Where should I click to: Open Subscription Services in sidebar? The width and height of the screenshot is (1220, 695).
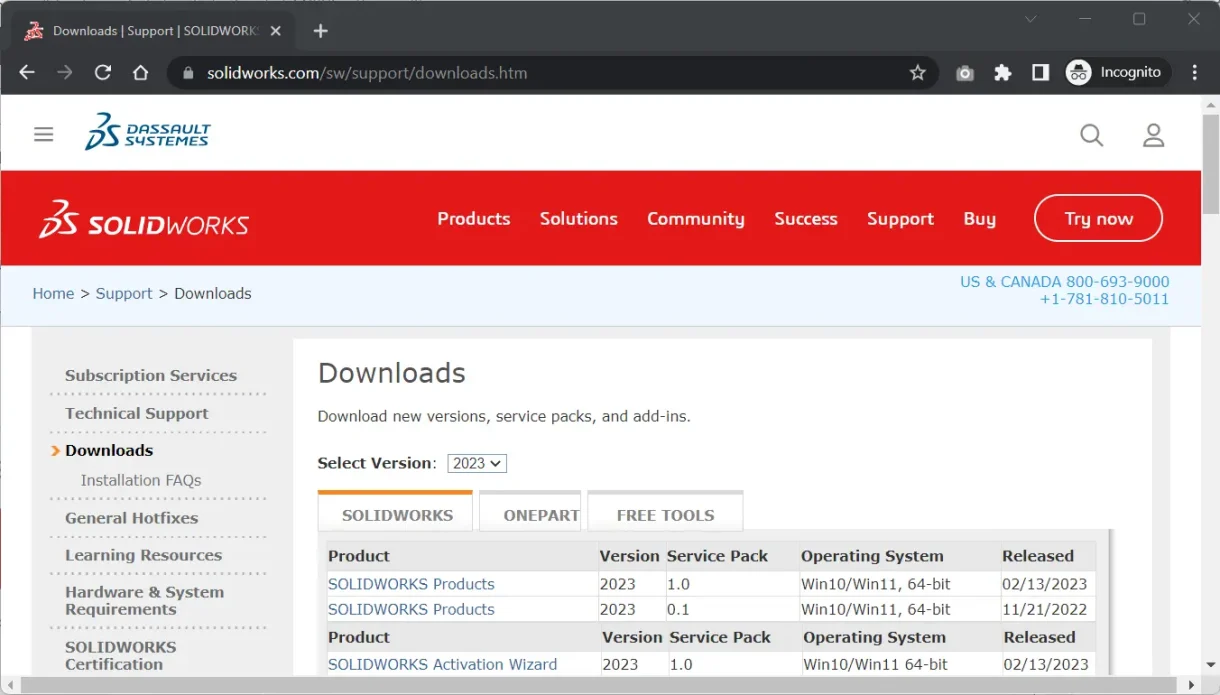pos(151,376)
